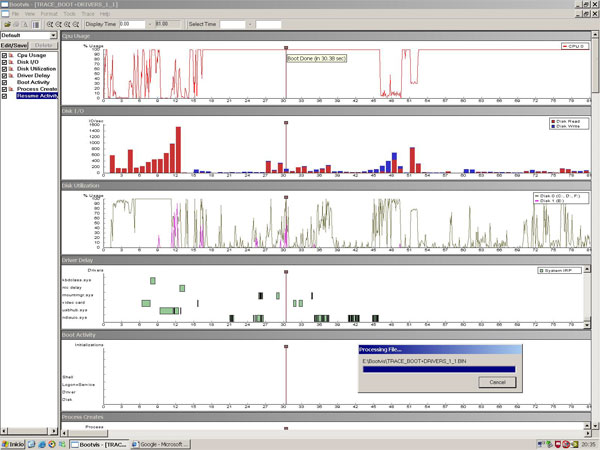
Task: Toggle the Disk Utilization checkbox
Action: pyautogui.click(x=4, y=67)
